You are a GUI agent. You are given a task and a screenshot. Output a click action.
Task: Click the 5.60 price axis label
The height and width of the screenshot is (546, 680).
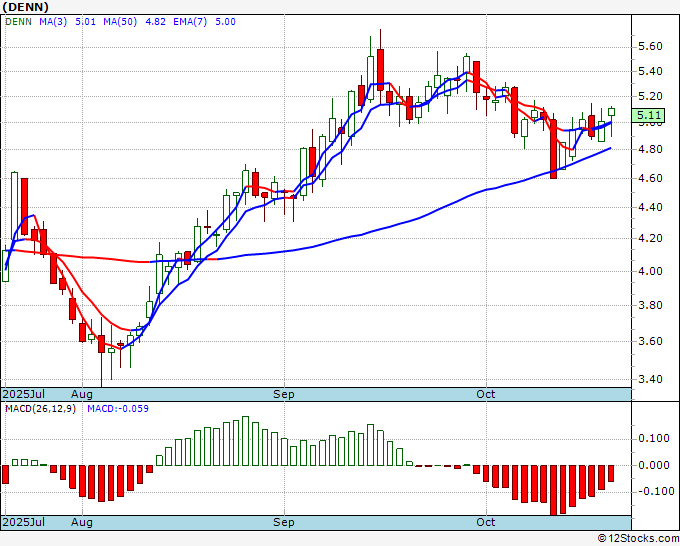651,46
